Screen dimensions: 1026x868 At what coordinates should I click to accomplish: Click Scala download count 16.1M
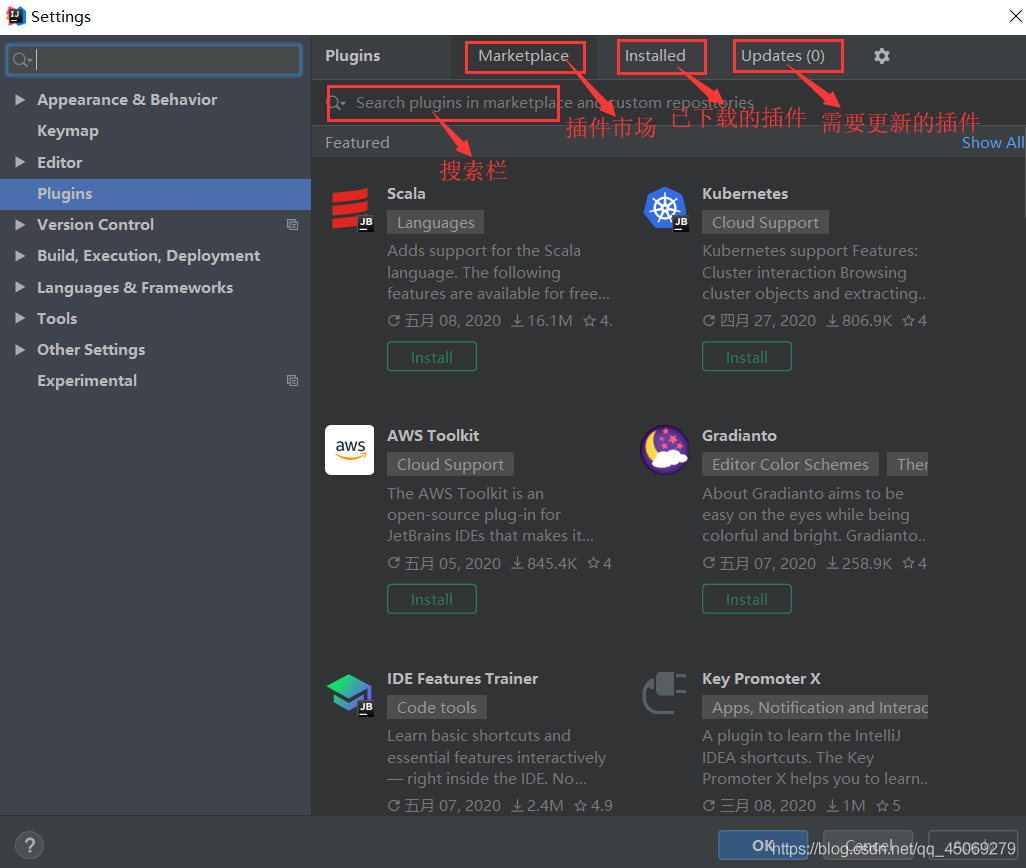pos(542,321)
